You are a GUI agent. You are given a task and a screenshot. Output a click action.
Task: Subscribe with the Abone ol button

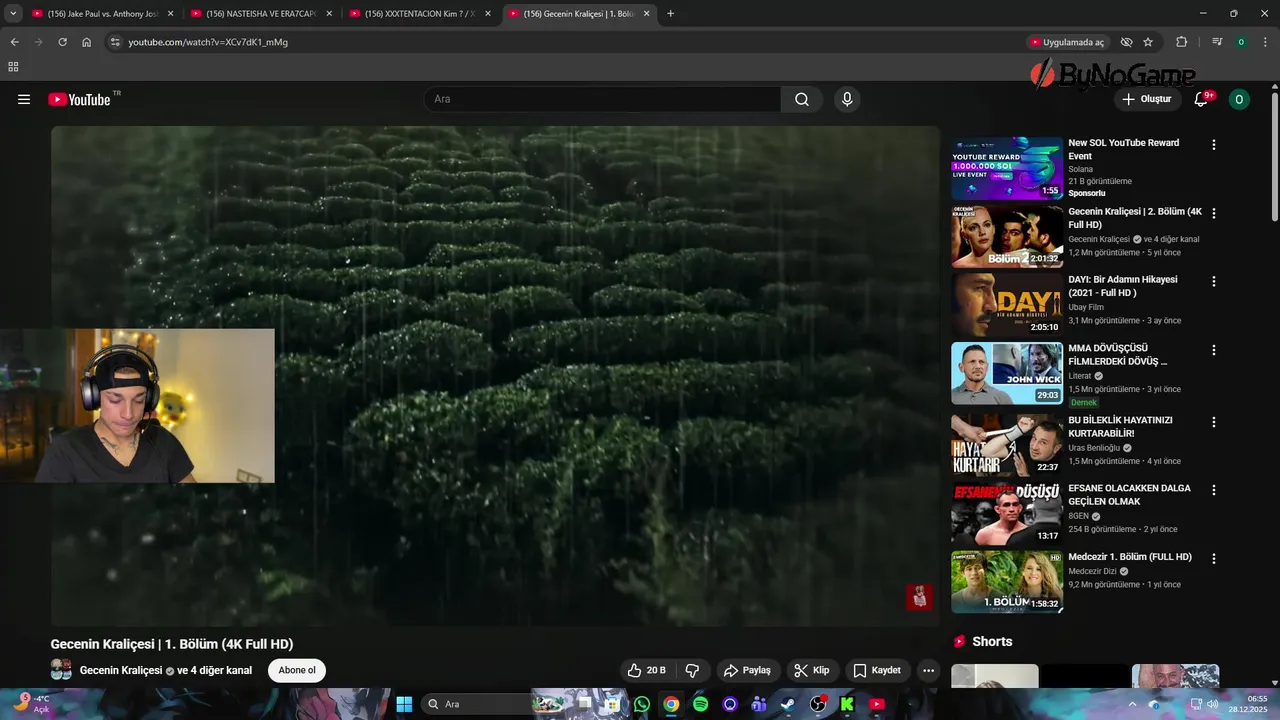(297, 670)
